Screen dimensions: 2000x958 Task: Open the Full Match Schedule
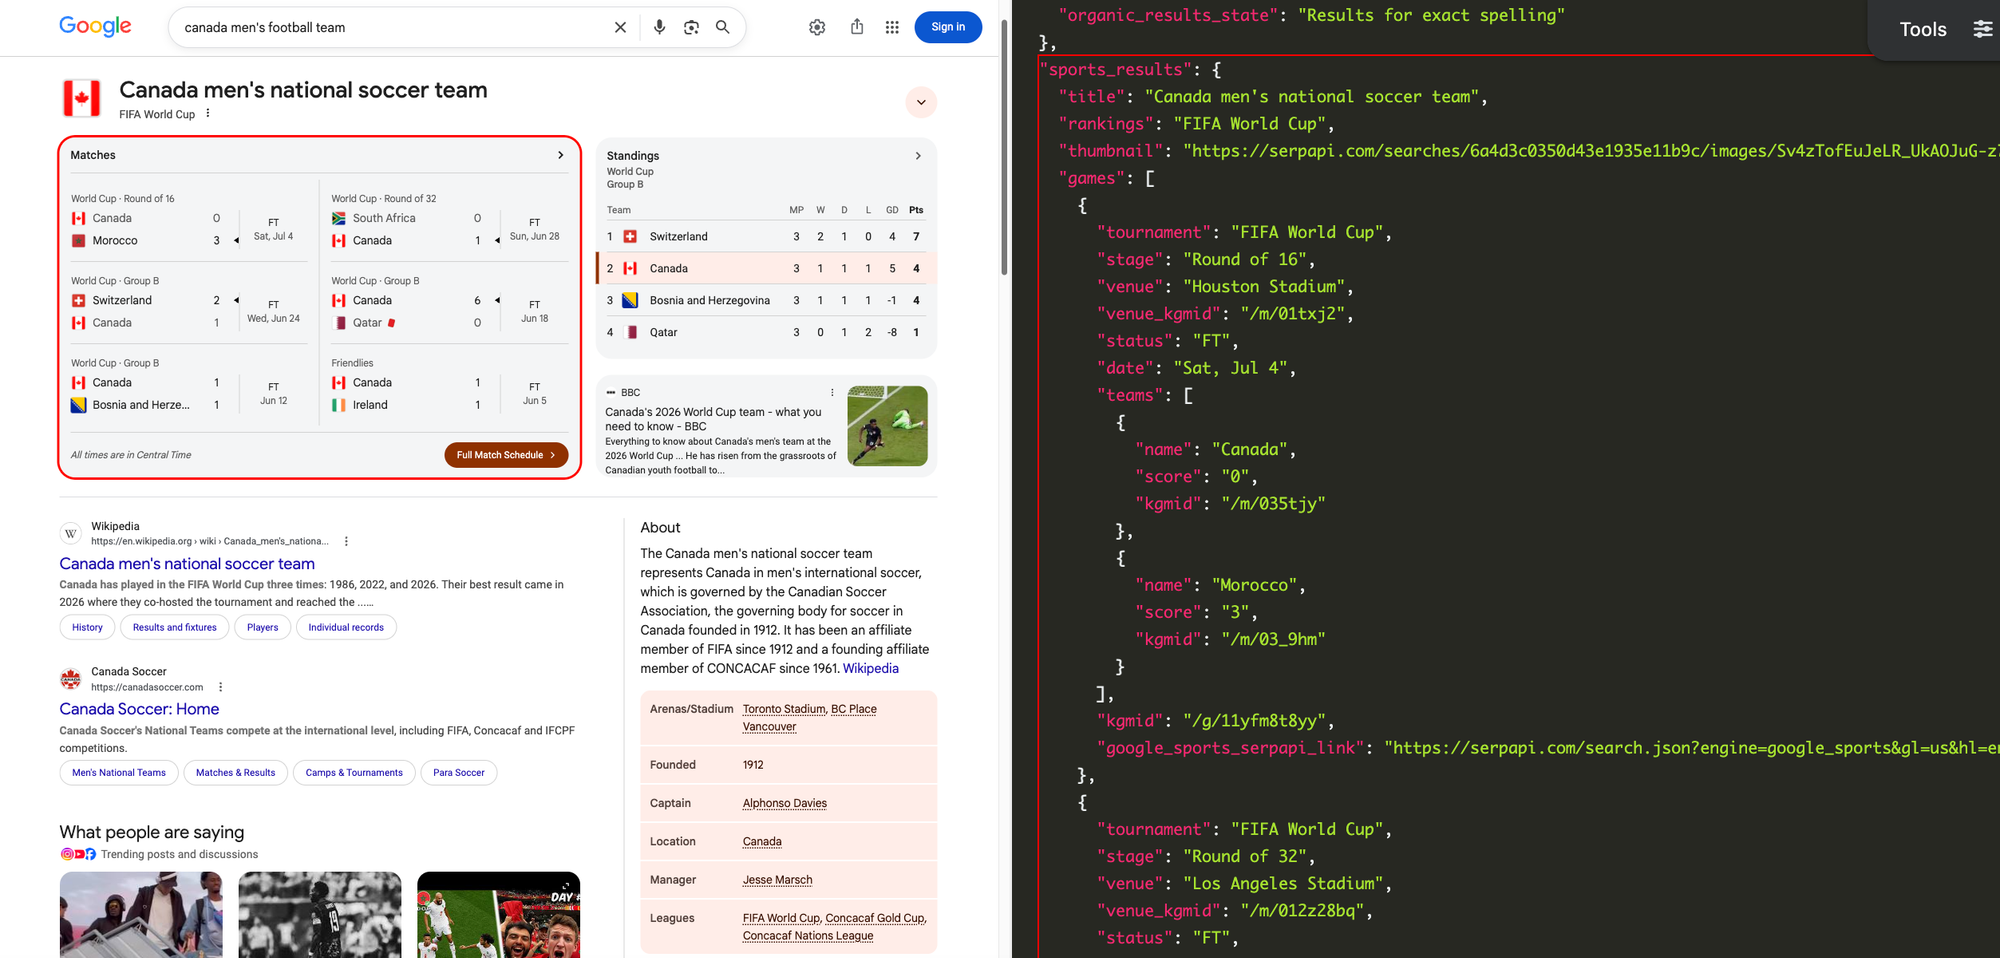point(506,455)
